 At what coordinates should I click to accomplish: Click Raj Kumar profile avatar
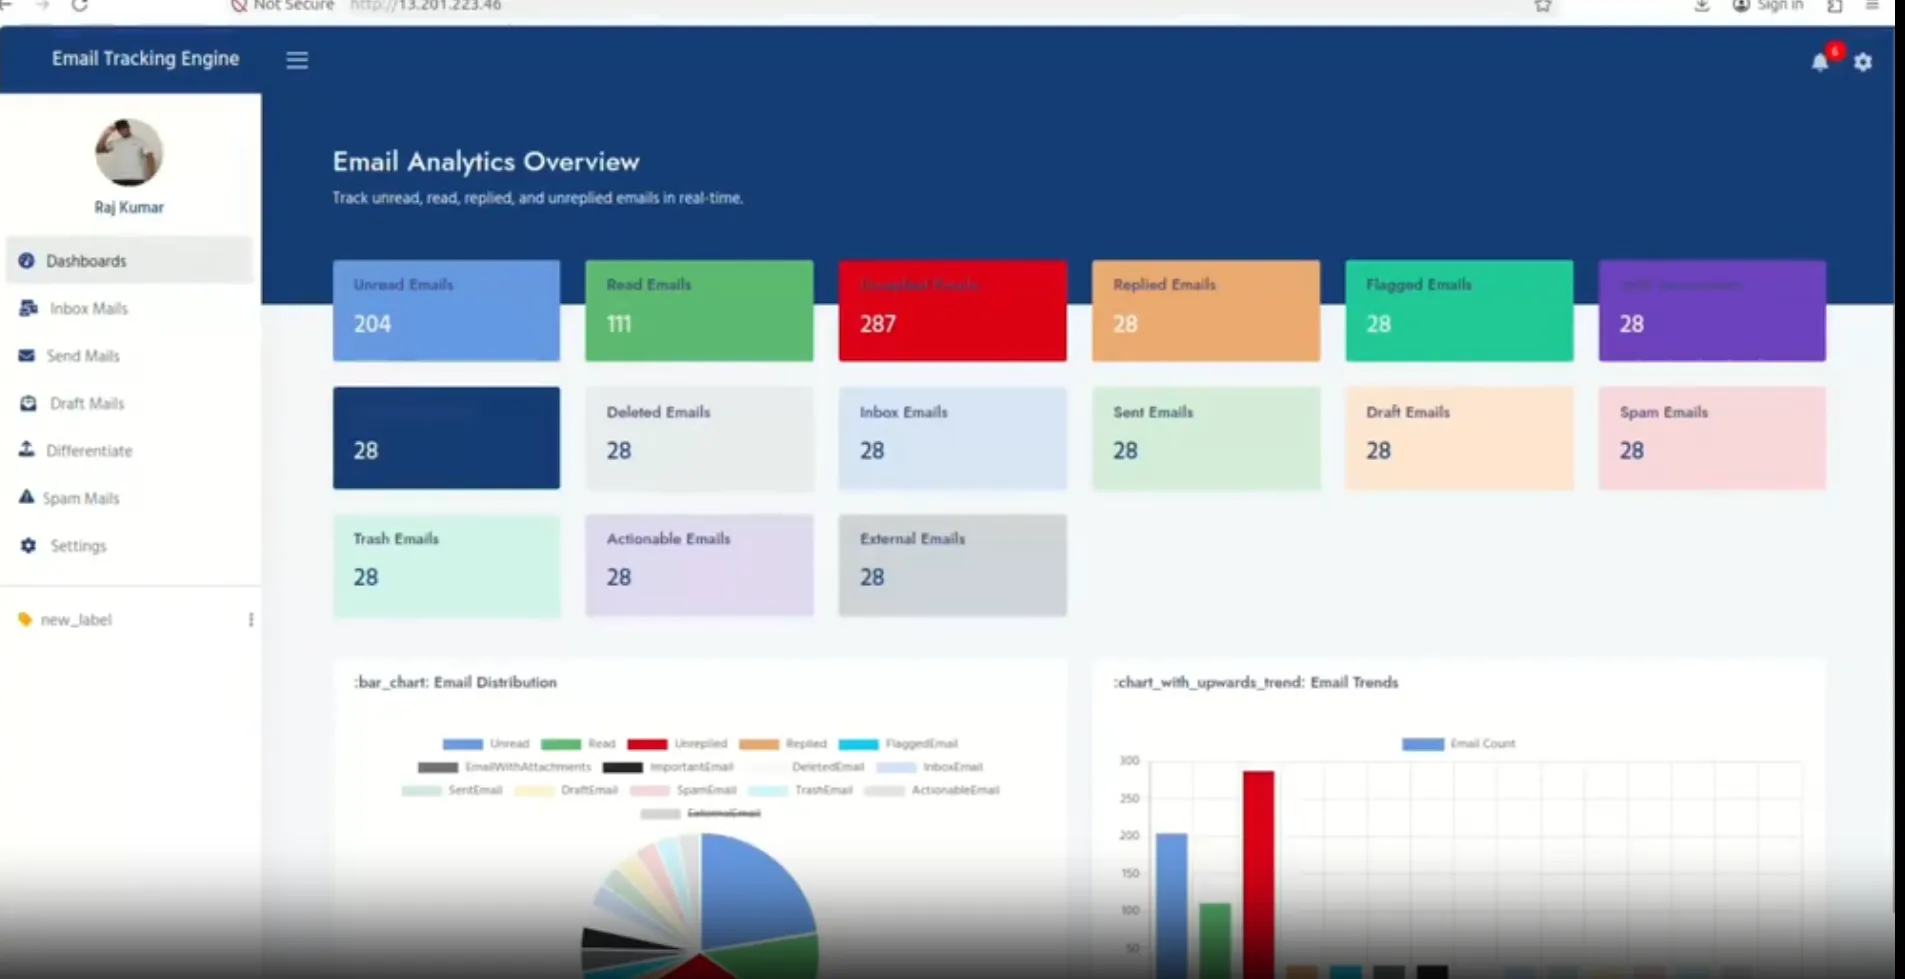click(129, 152)
